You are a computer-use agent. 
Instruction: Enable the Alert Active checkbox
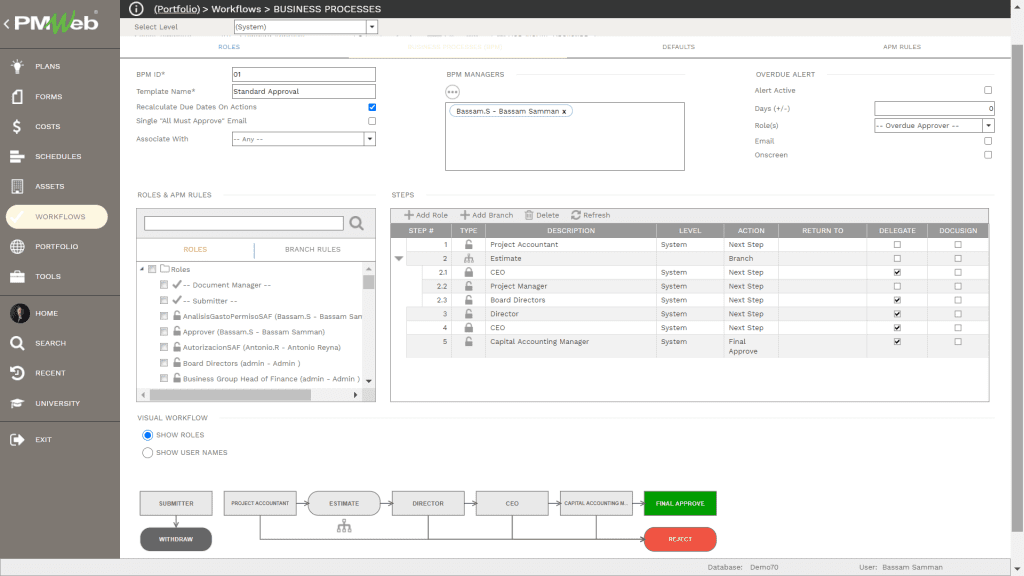[x=988, y=90]
